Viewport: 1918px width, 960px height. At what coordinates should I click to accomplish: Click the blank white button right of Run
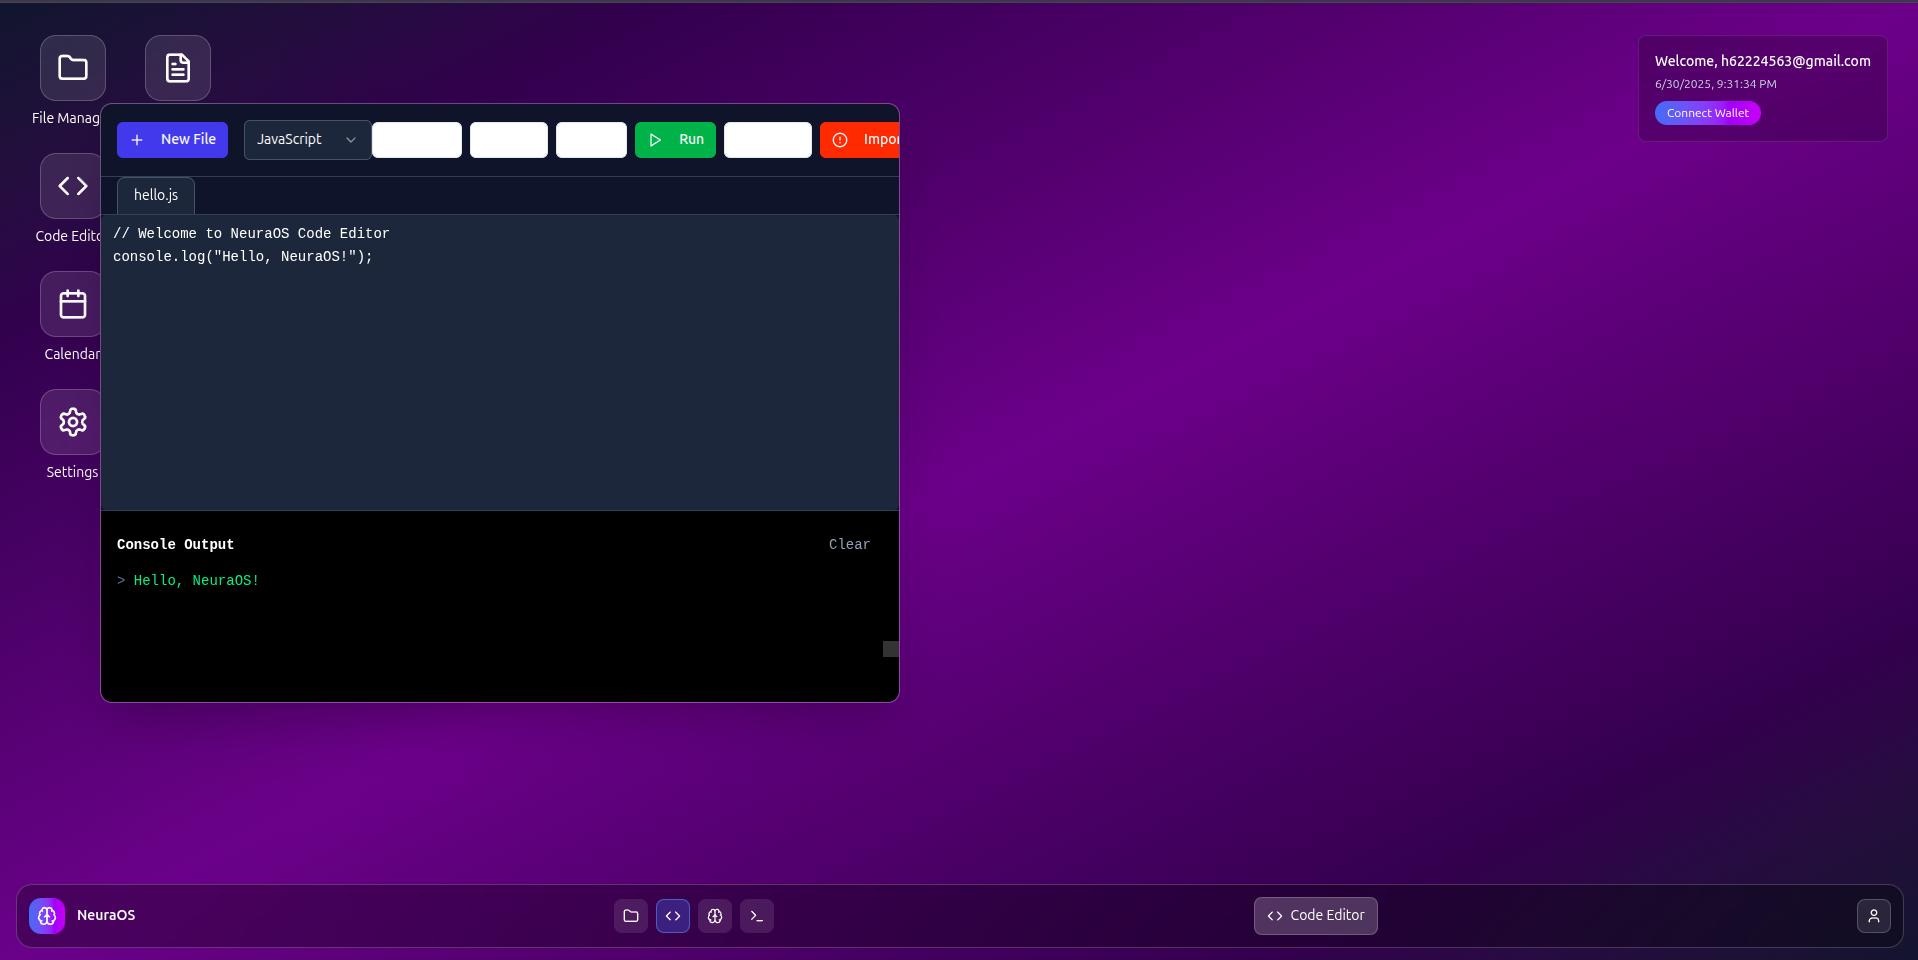(768, 140)
